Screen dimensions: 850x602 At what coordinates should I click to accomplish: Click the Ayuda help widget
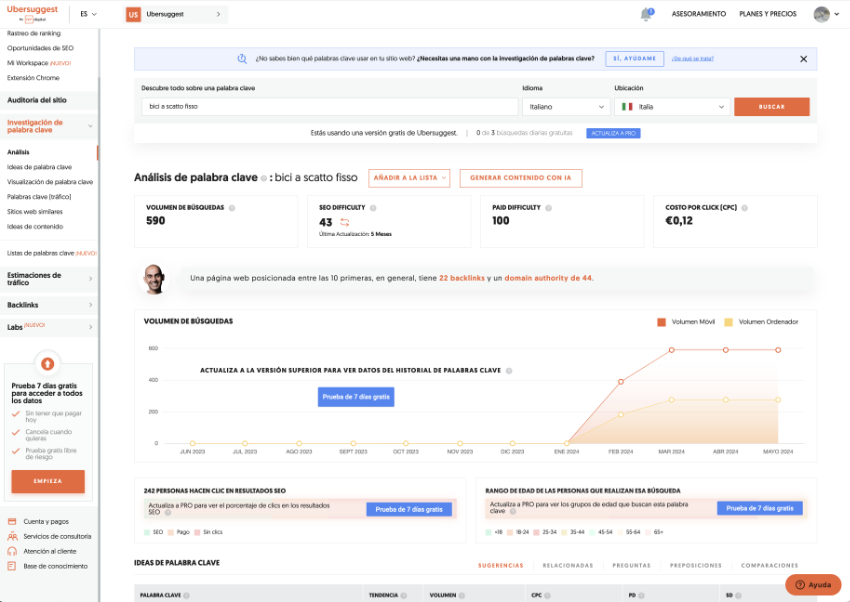pyautogui.click(x=813, y=585)
